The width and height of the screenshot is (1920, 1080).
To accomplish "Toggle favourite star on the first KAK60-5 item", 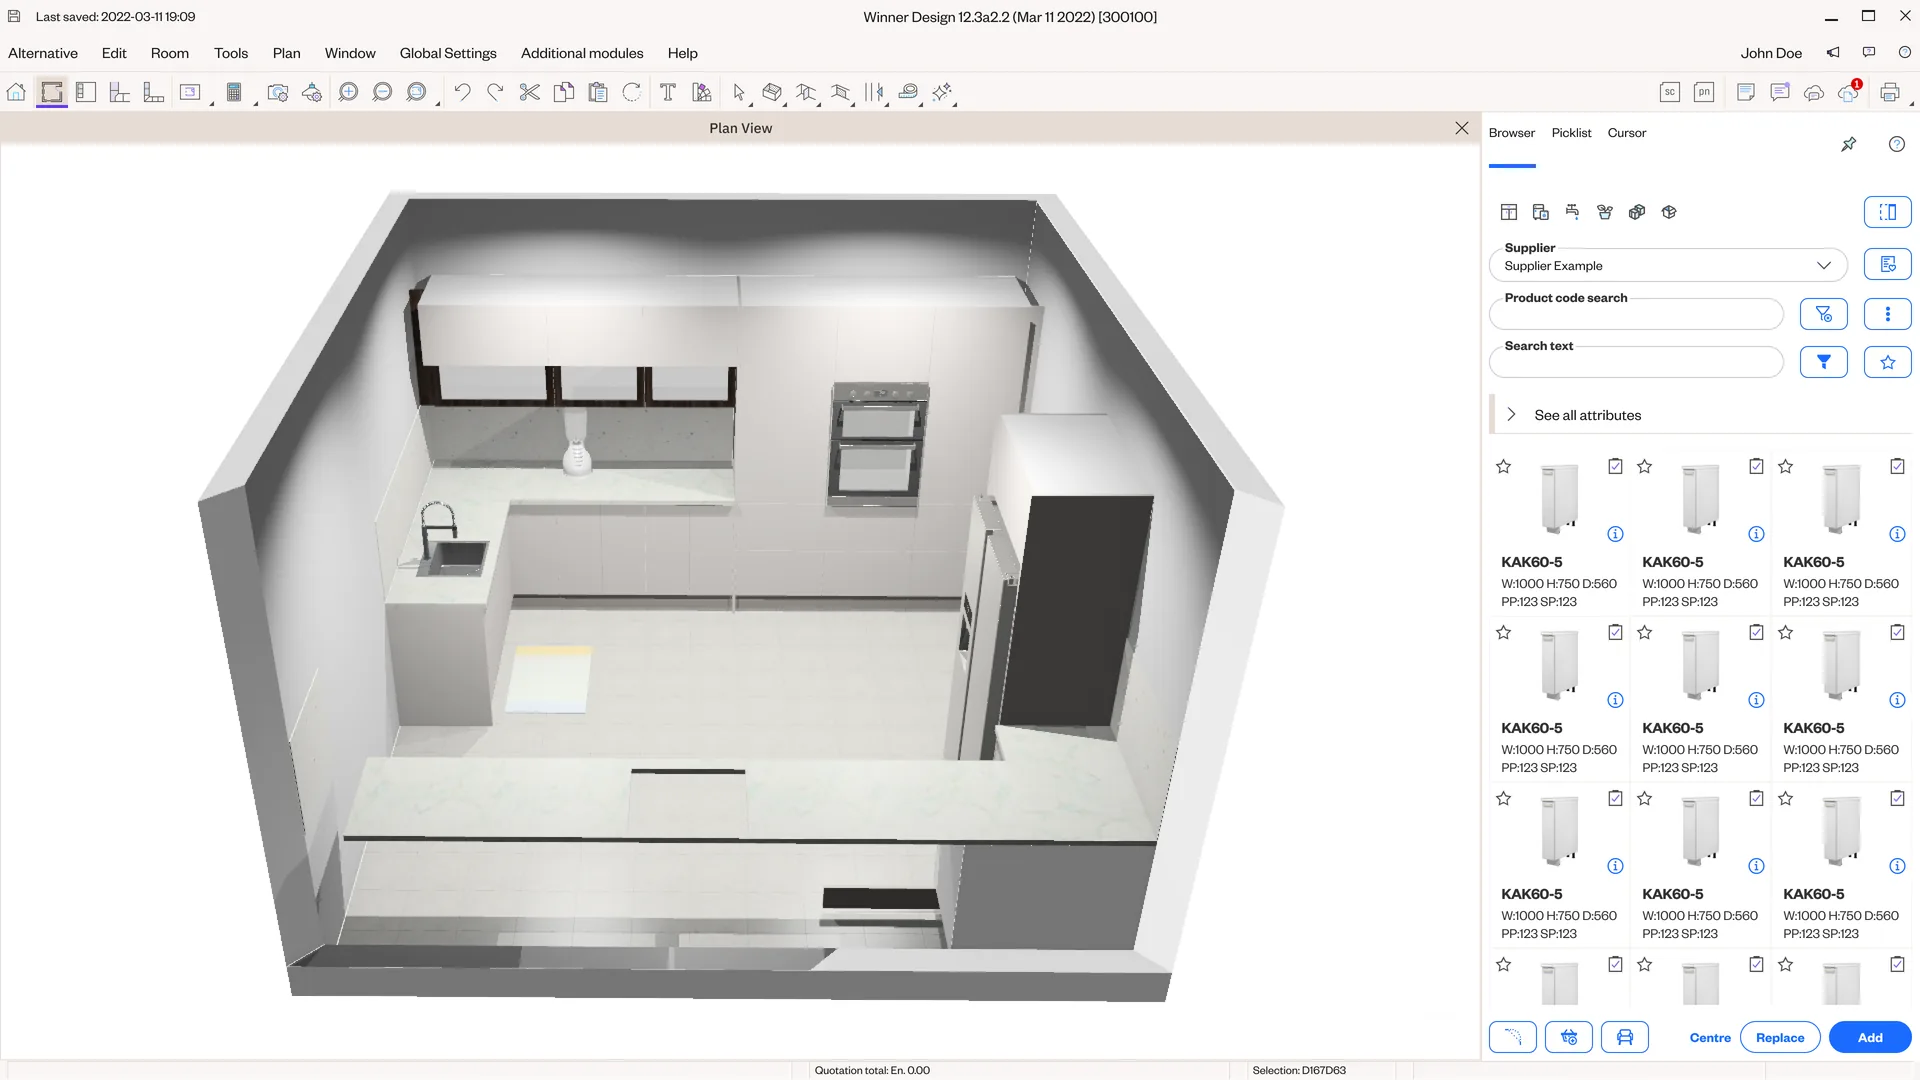I will pos(1503,466).
